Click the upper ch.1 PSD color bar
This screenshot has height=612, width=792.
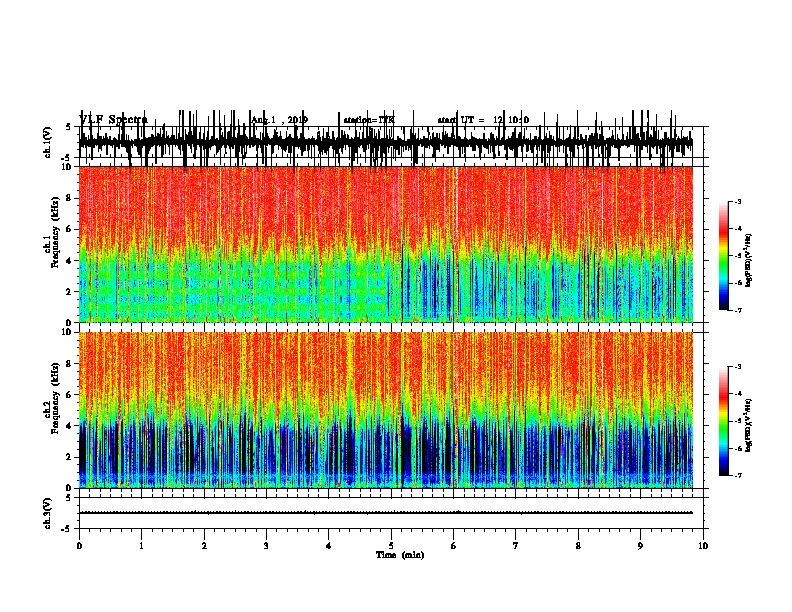tap(724, 256)
